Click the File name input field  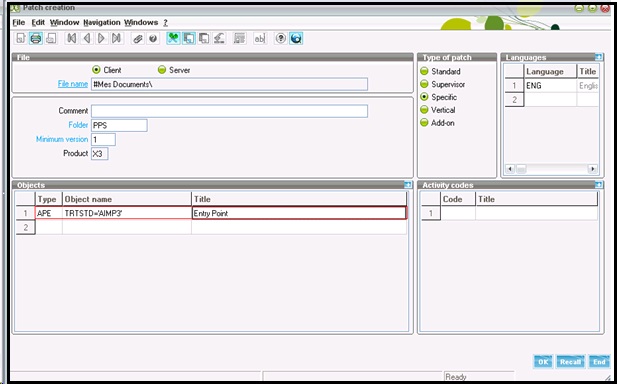229,84
